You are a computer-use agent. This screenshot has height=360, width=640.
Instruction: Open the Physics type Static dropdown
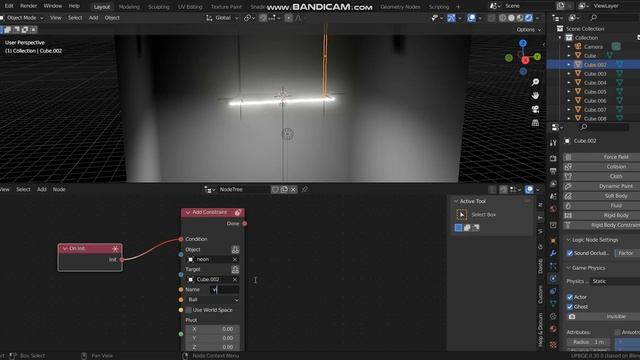[x=616, y=281]
